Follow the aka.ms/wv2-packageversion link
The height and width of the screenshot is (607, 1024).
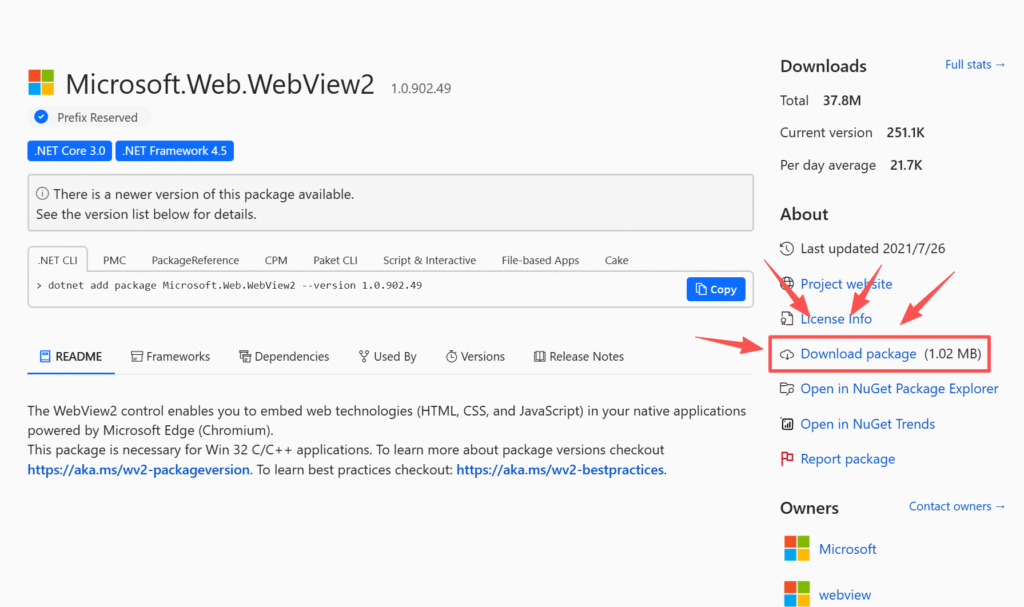coord(138,470)
